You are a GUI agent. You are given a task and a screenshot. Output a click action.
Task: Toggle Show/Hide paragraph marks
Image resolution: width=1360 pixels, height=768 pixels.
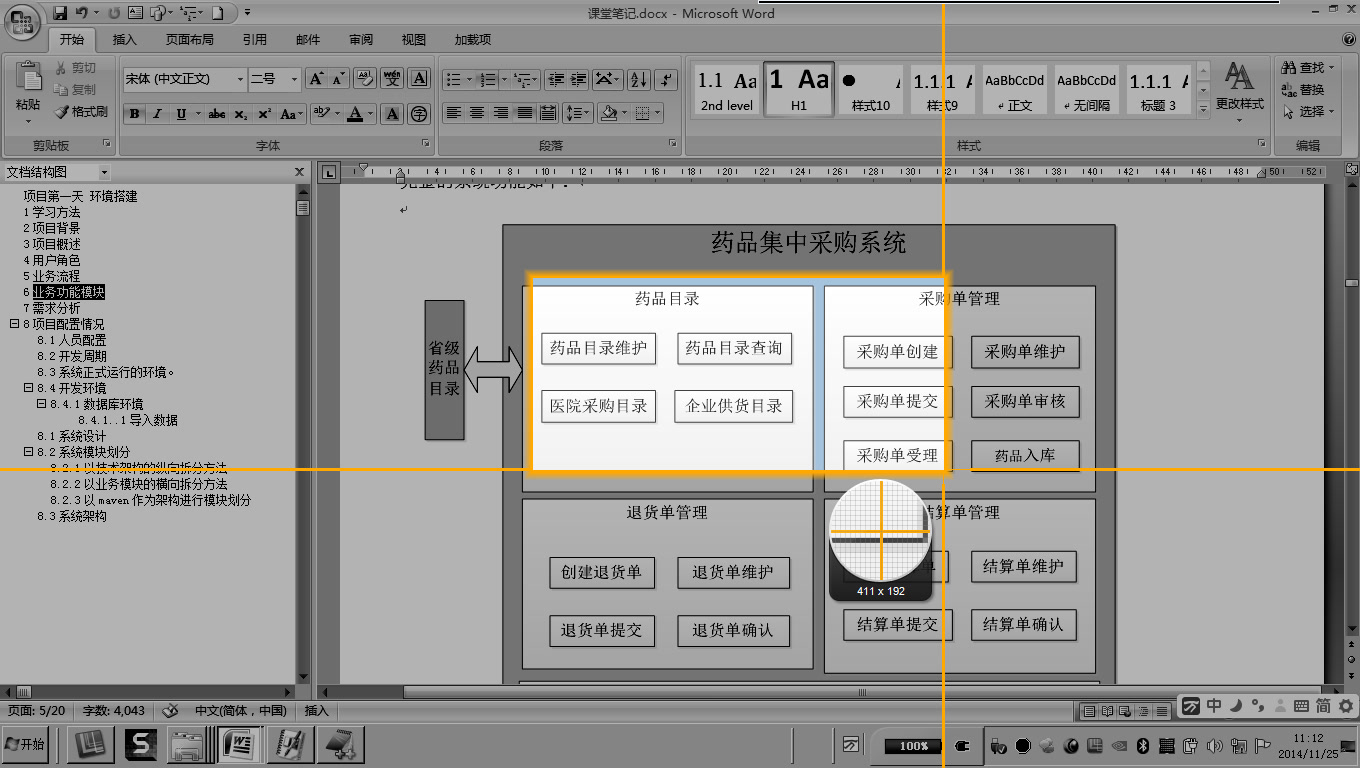pos(667,79)
